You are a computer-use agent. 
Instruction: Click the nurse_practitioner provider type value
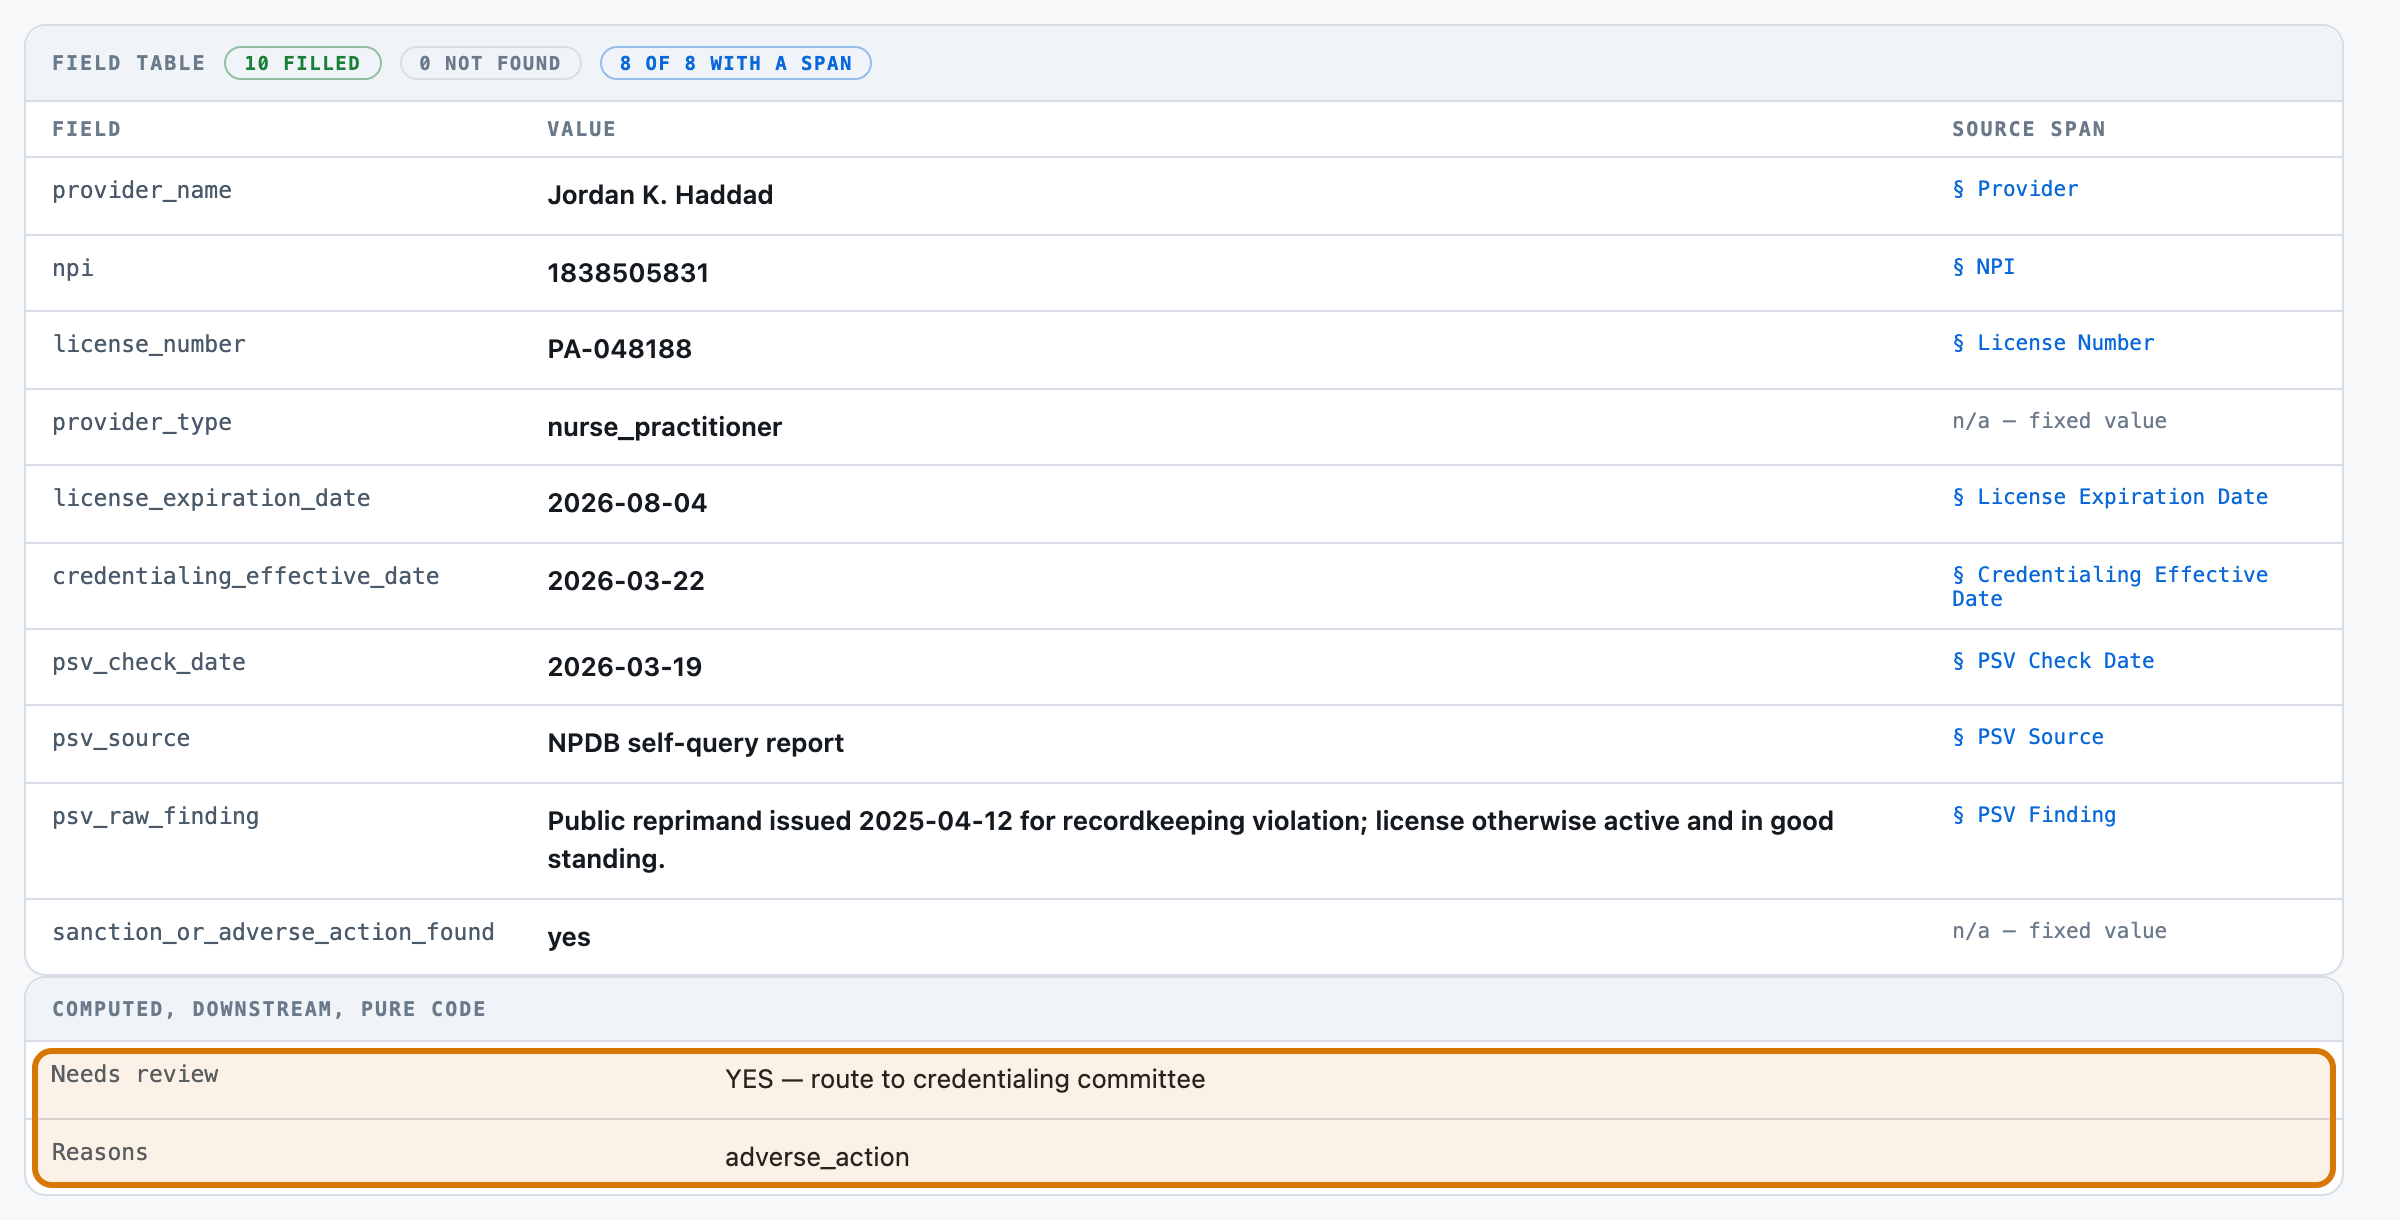coord(664,427)
